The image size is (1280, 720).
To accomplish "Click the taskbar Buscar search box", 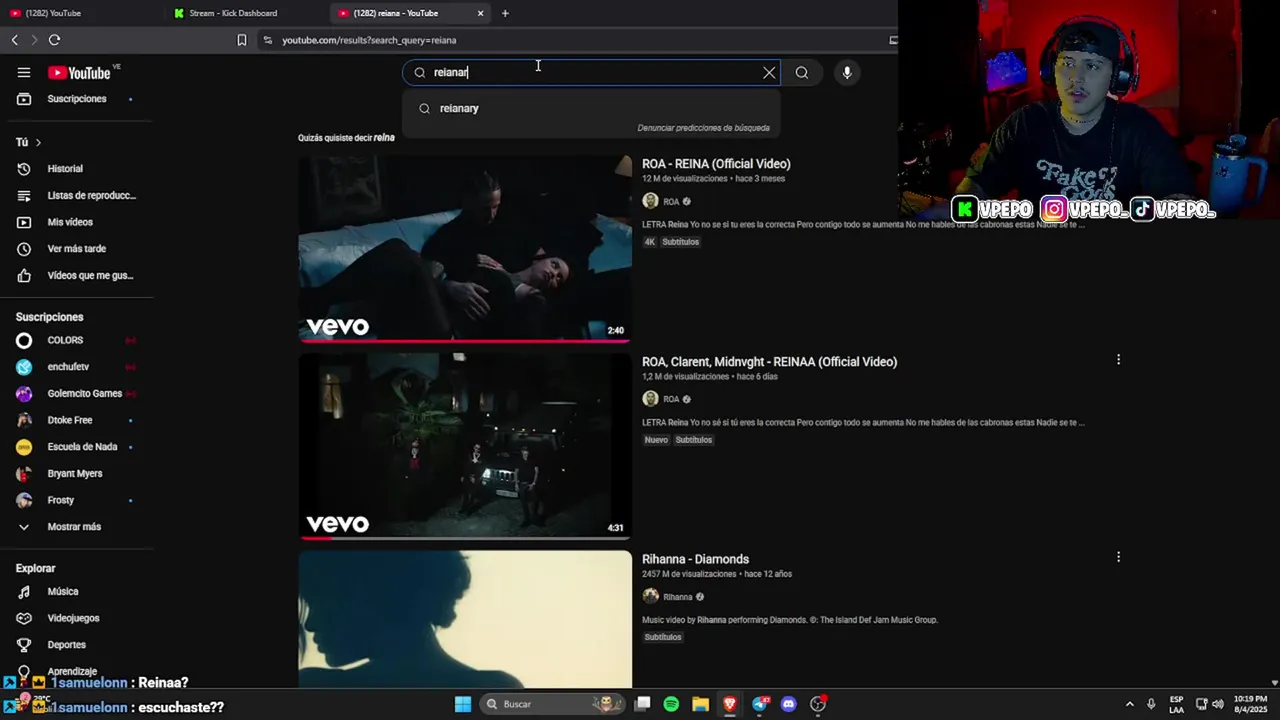I will pyautogui.click(x=550, y=704).
